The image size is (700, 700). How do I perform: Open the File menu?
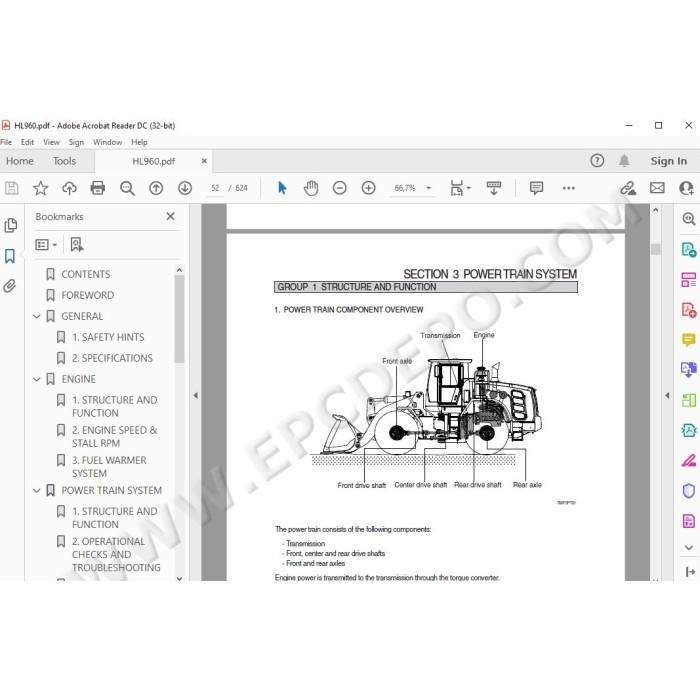coord(6,142)
